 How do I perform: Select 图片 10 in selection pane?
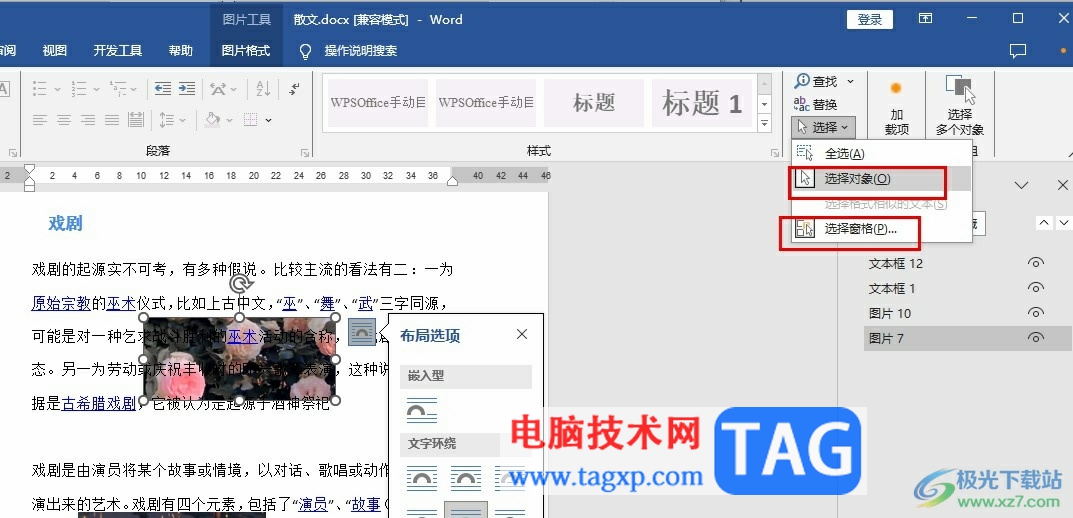coord(890,313)
